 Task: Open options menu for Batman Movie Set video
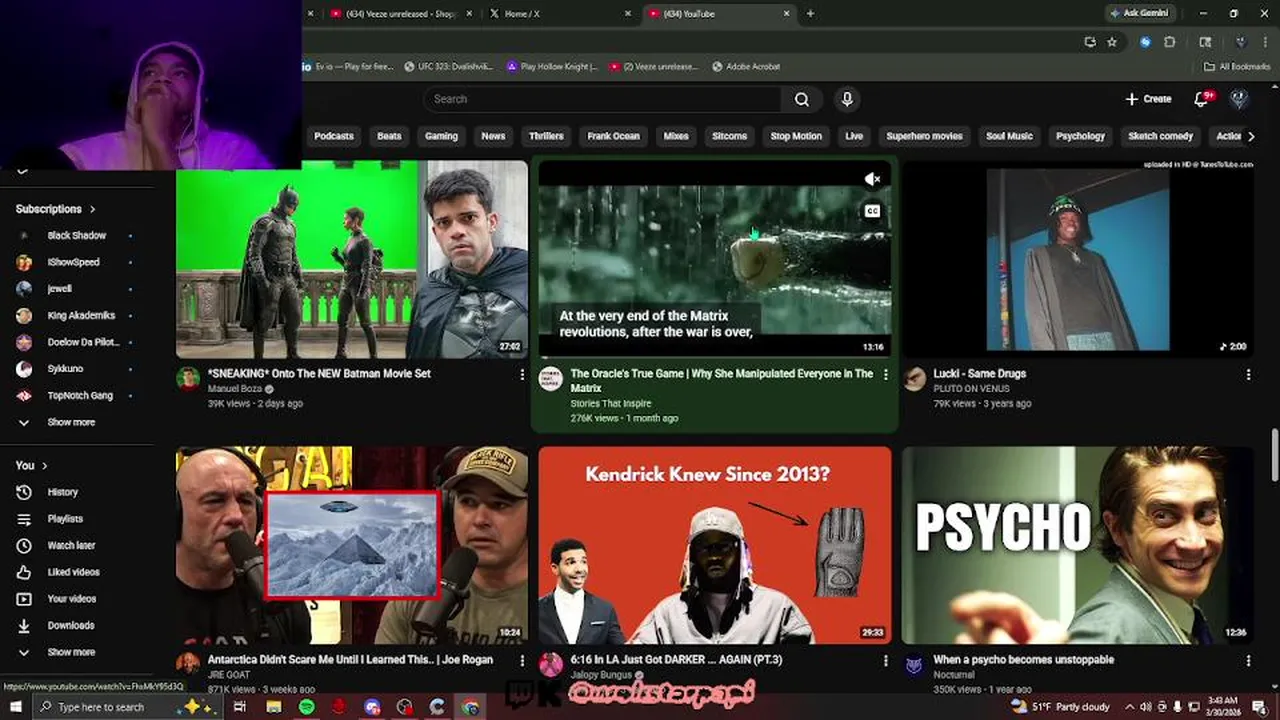[521, 374]
